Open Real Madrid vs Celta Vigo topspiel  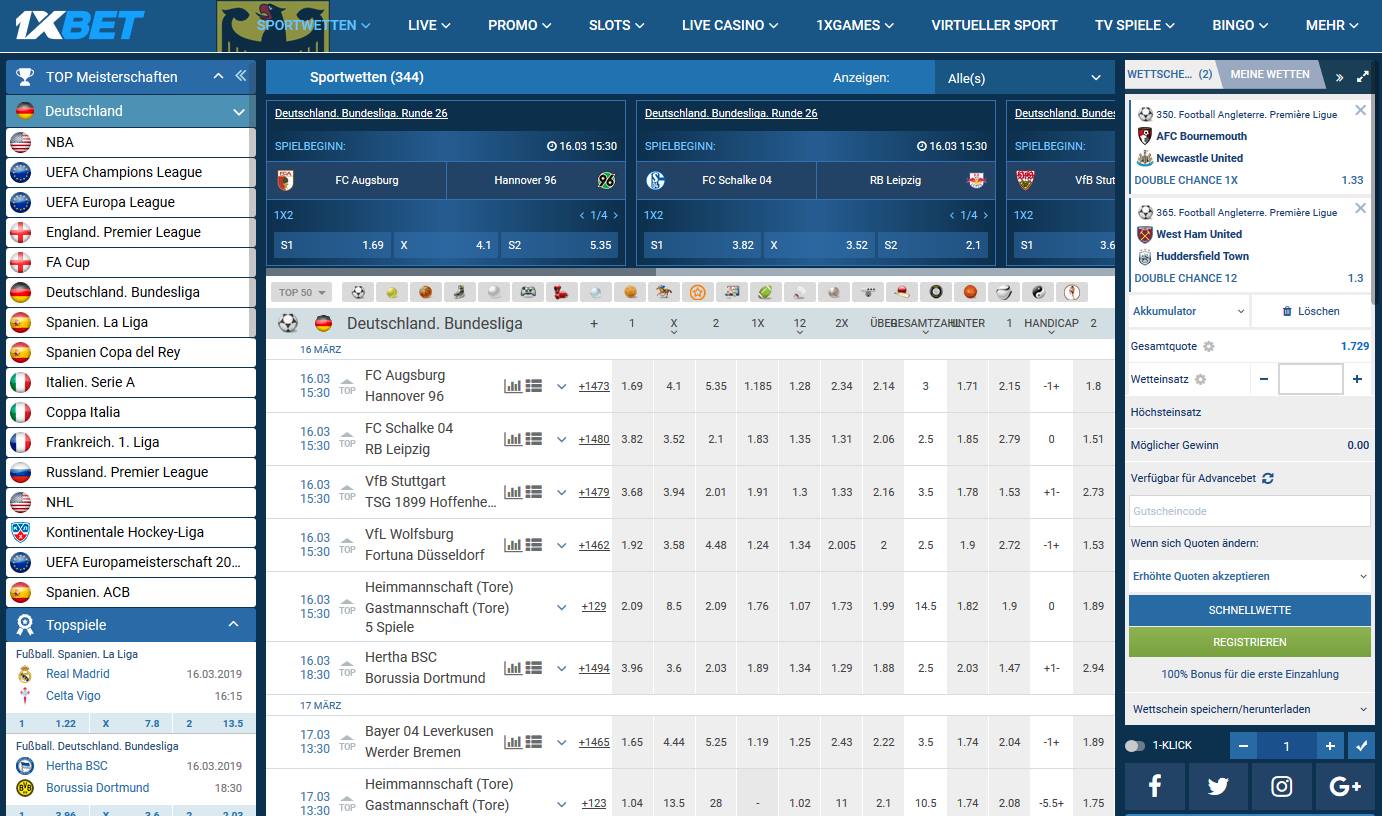129,685
